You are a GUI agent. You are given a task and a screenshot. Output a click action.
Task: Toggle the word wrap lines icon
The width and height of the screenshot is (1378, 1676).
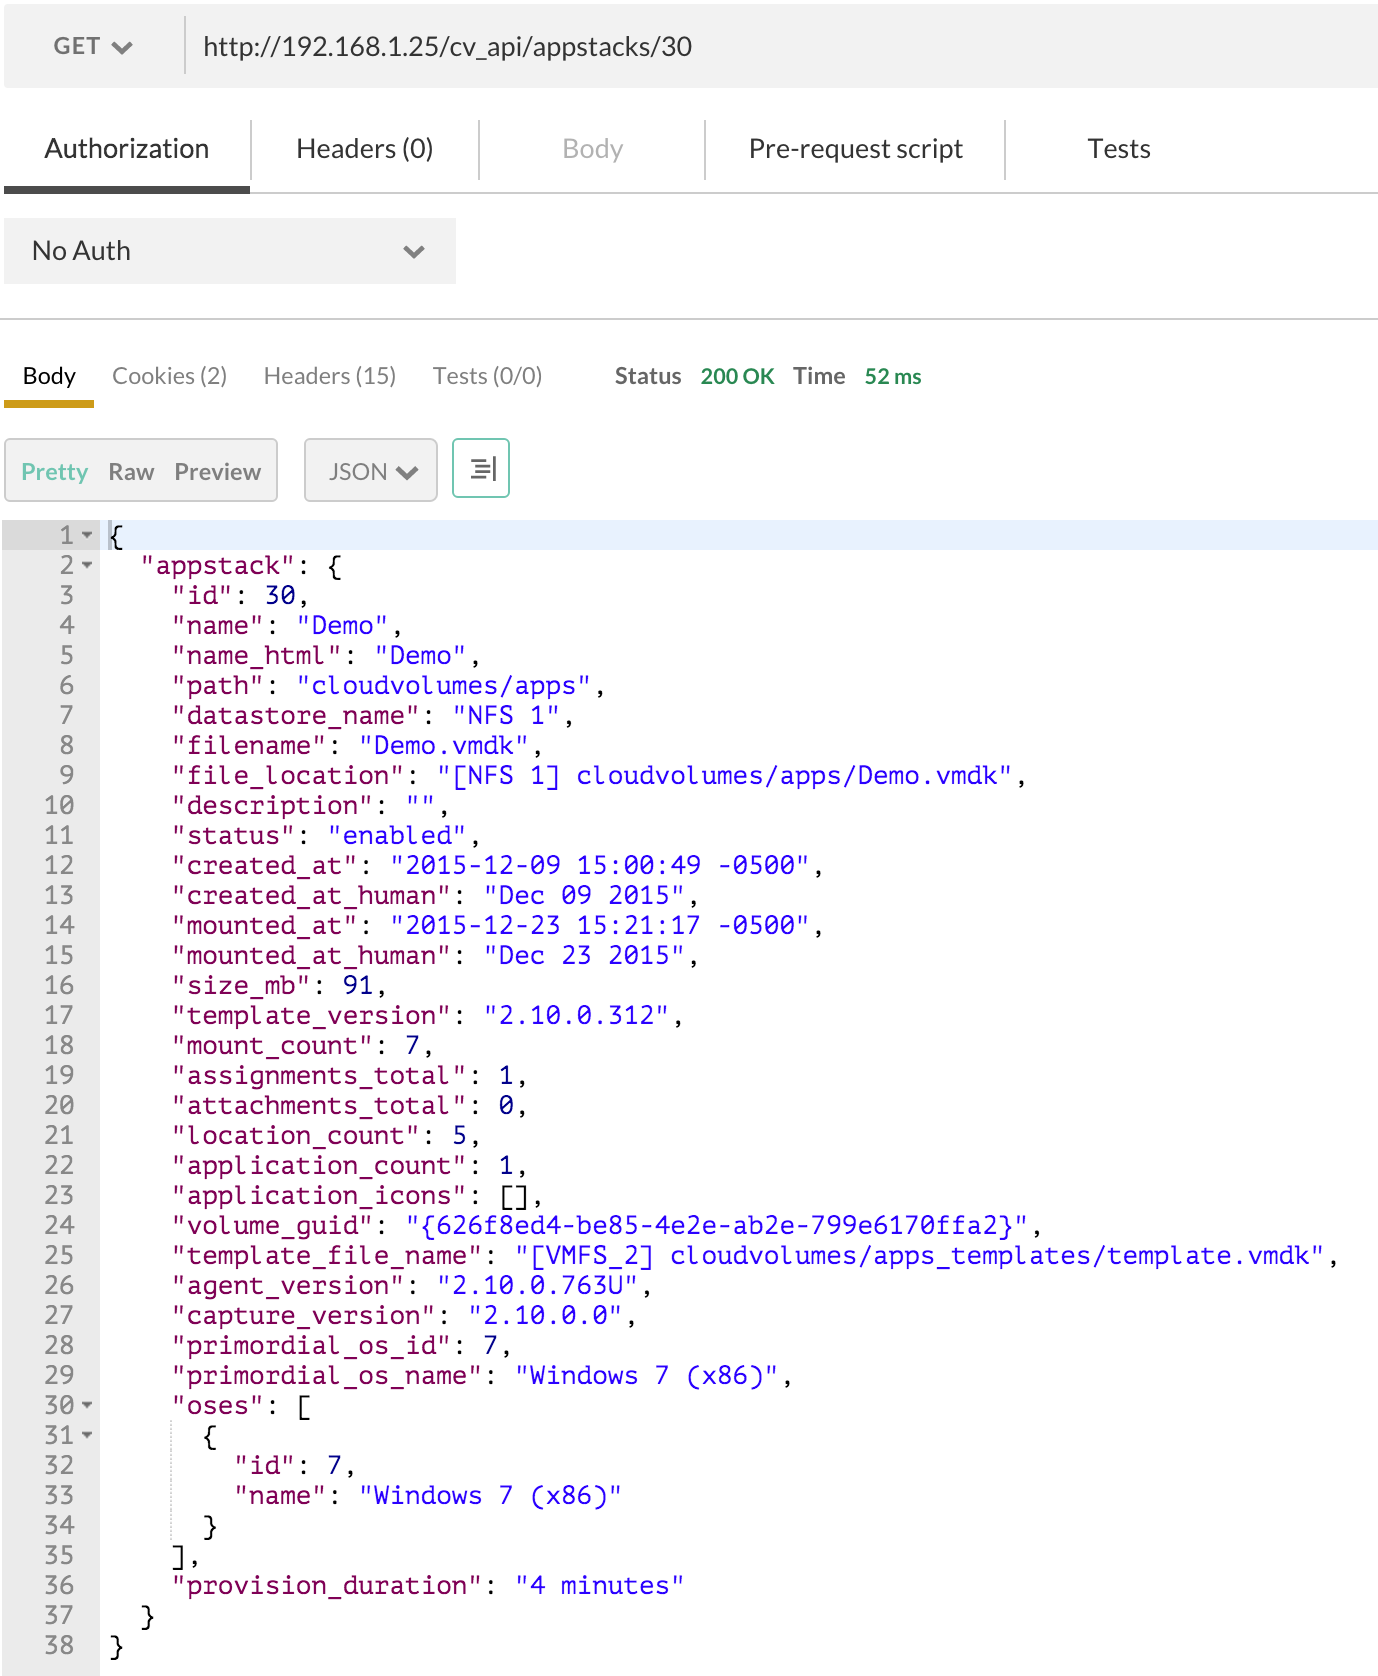[481, 468]
